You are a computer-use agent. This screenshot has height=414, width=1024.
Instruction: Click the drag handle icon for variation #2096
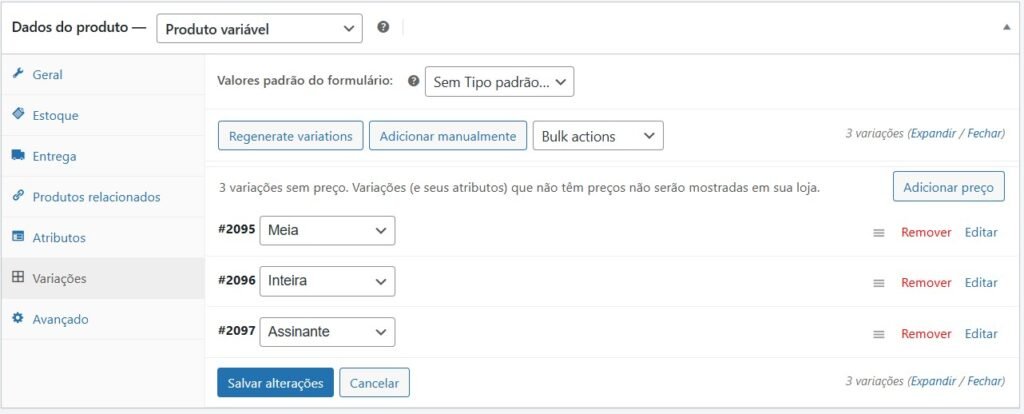tap(879, 283)
